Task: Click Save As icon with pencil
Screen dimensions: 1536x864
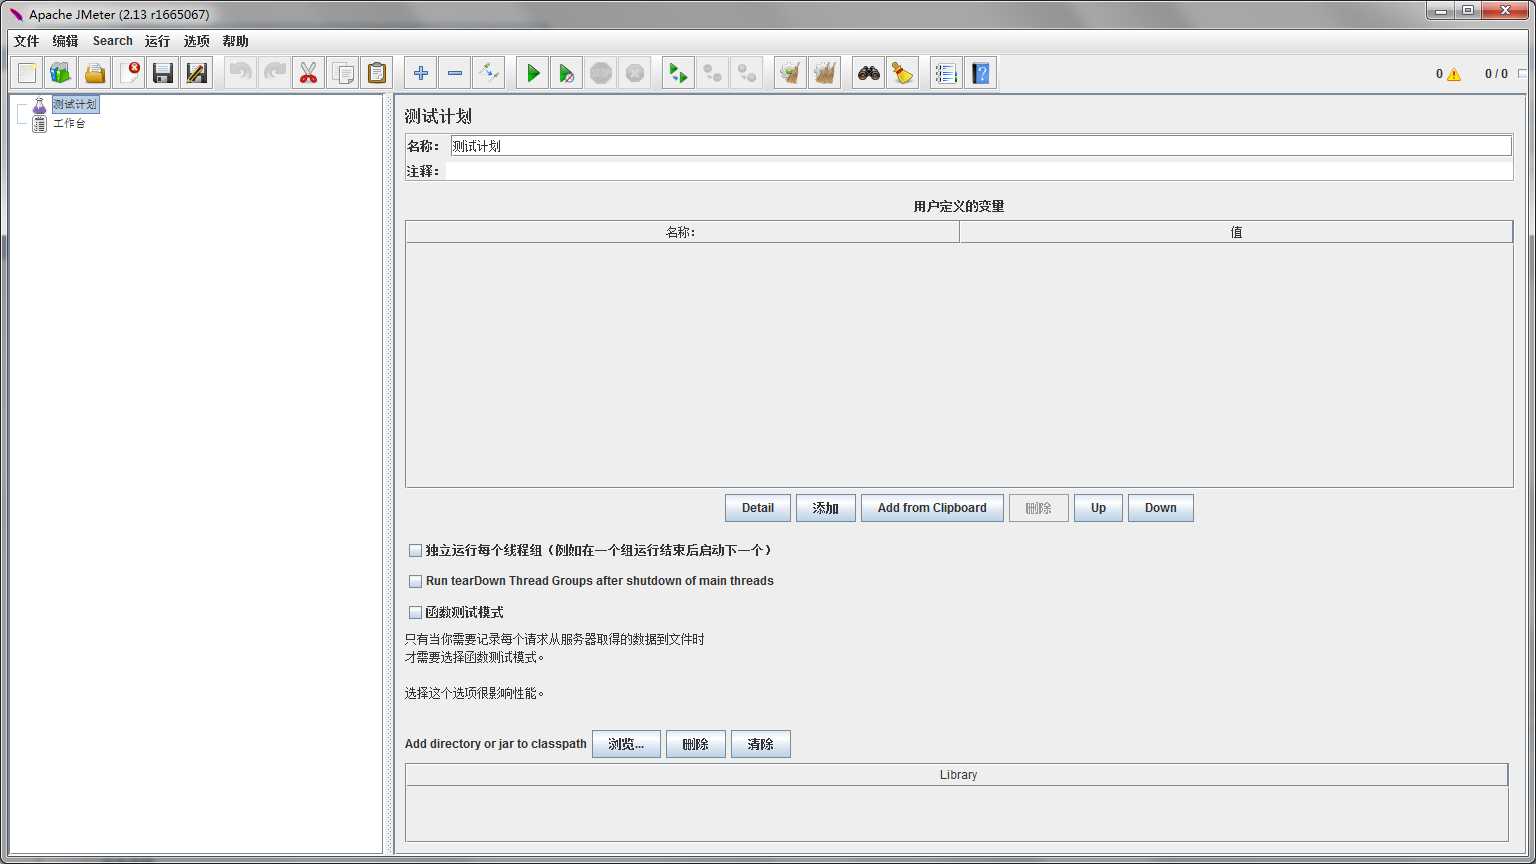Action: coord(197,73)
